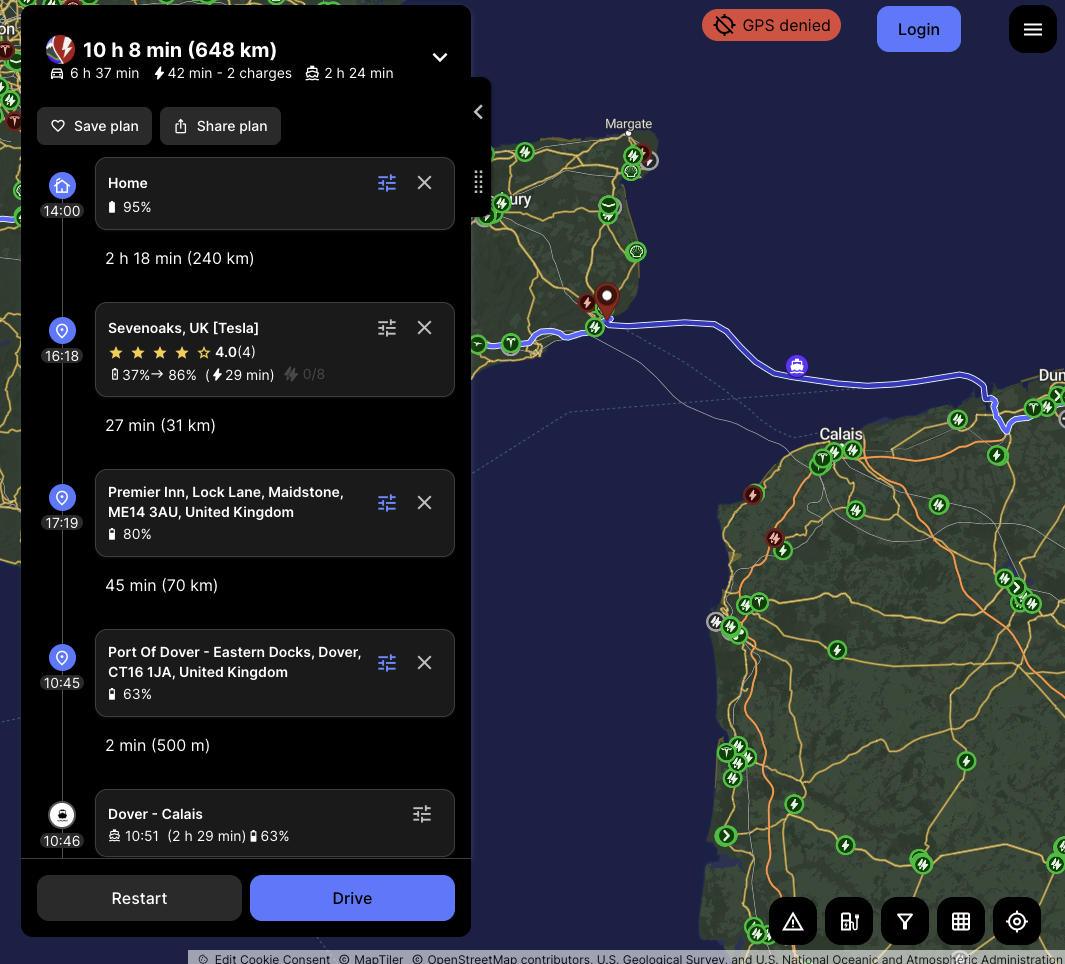Open settings for Sevenoaks Tesla charger

coord(387,328)
